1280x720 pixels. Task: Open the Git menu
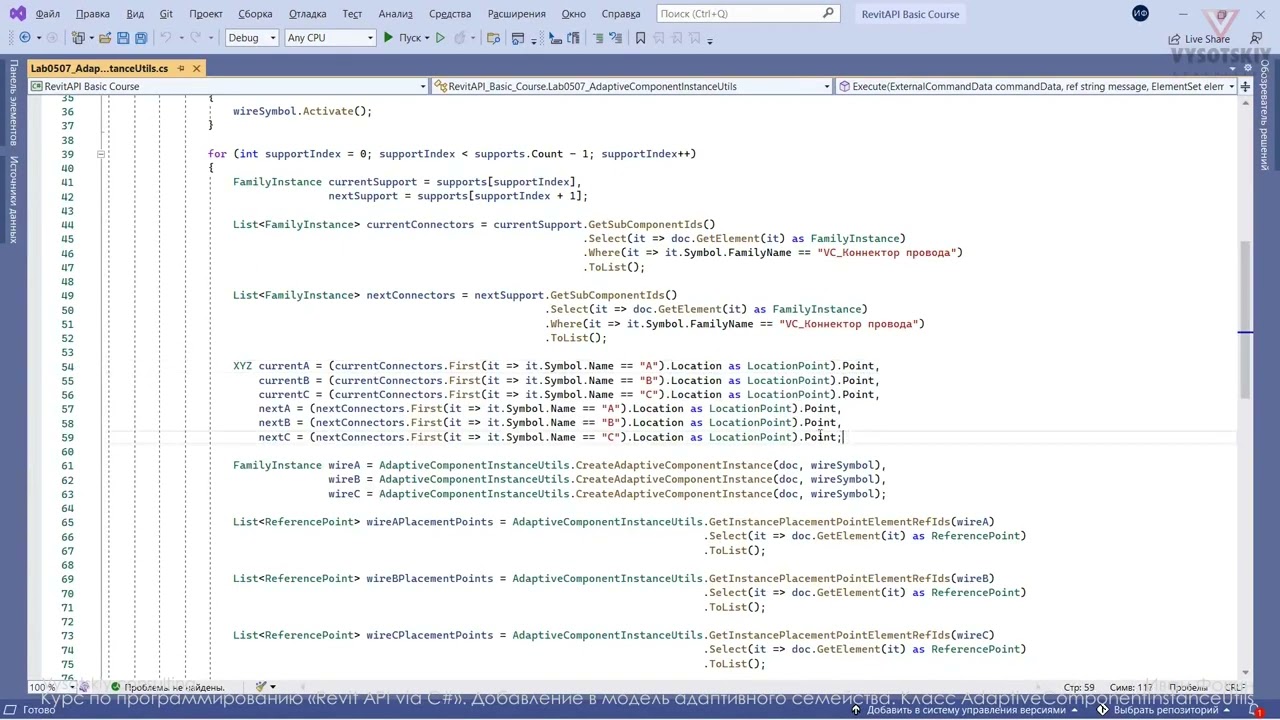[166, 14]
